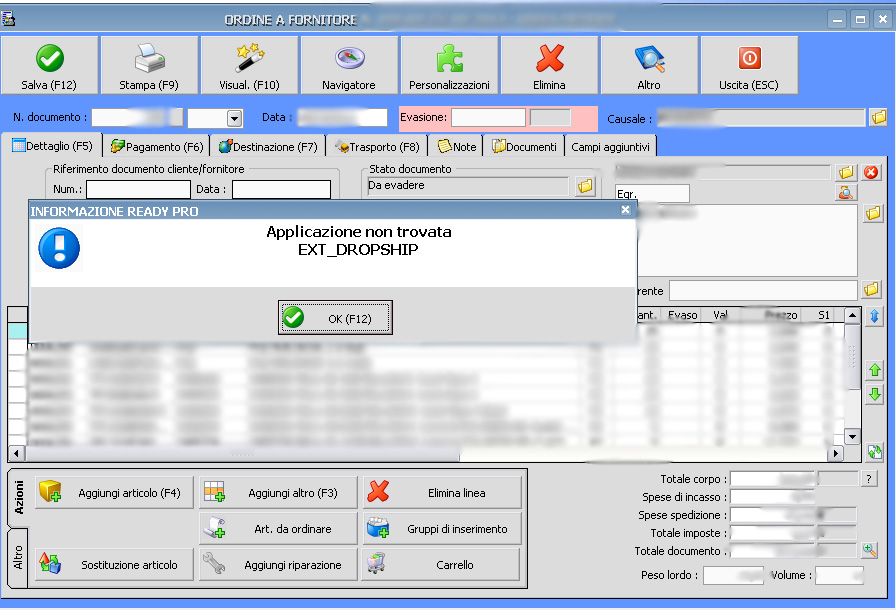Switch to the Trasporto (F8) tab

377,147
